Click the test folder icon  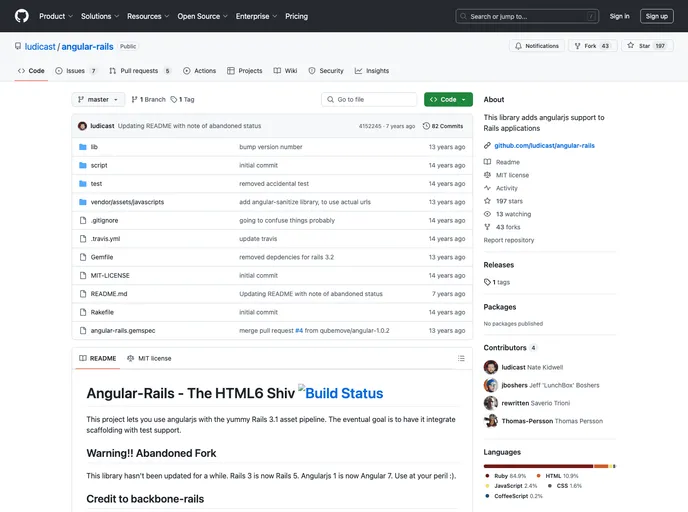point(82,184)
